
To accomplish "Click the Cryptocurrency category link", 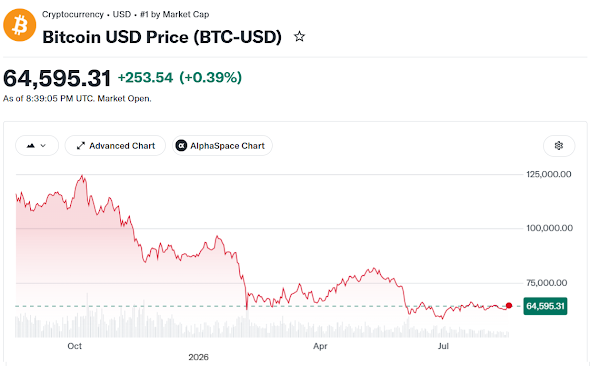I will click(x=73, y=15).
